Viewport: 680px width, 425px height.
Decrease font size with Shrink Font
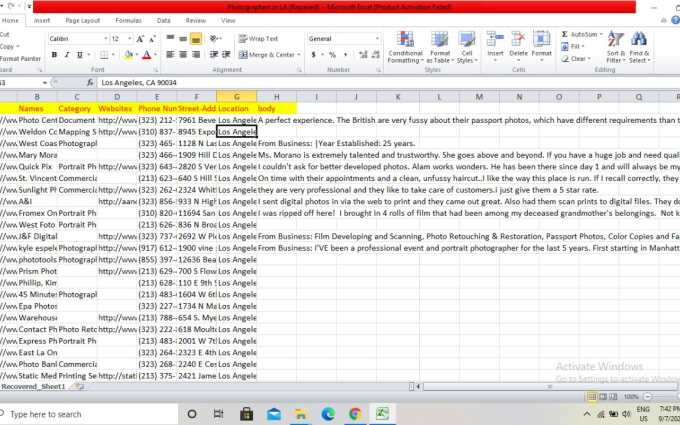point(152,39)
